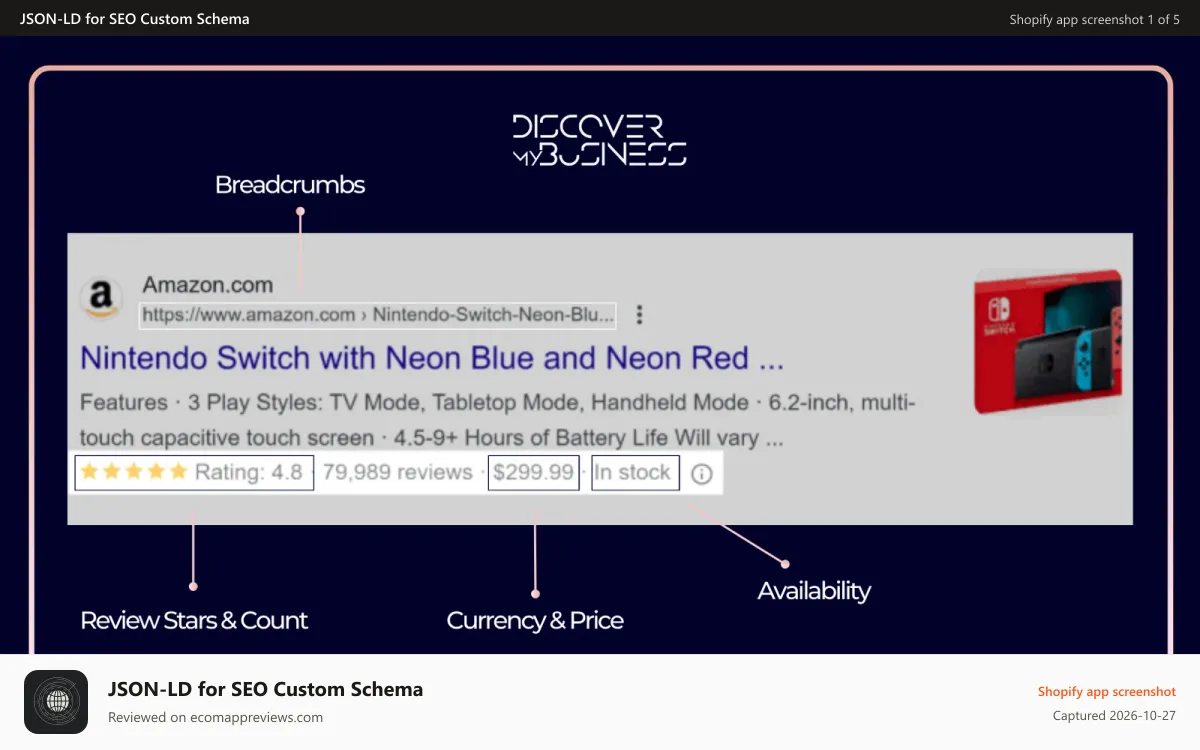The image size is (1200, 750).
Task: Click the top bar JSON-LD for SEO title
Action: pos(135,19)
